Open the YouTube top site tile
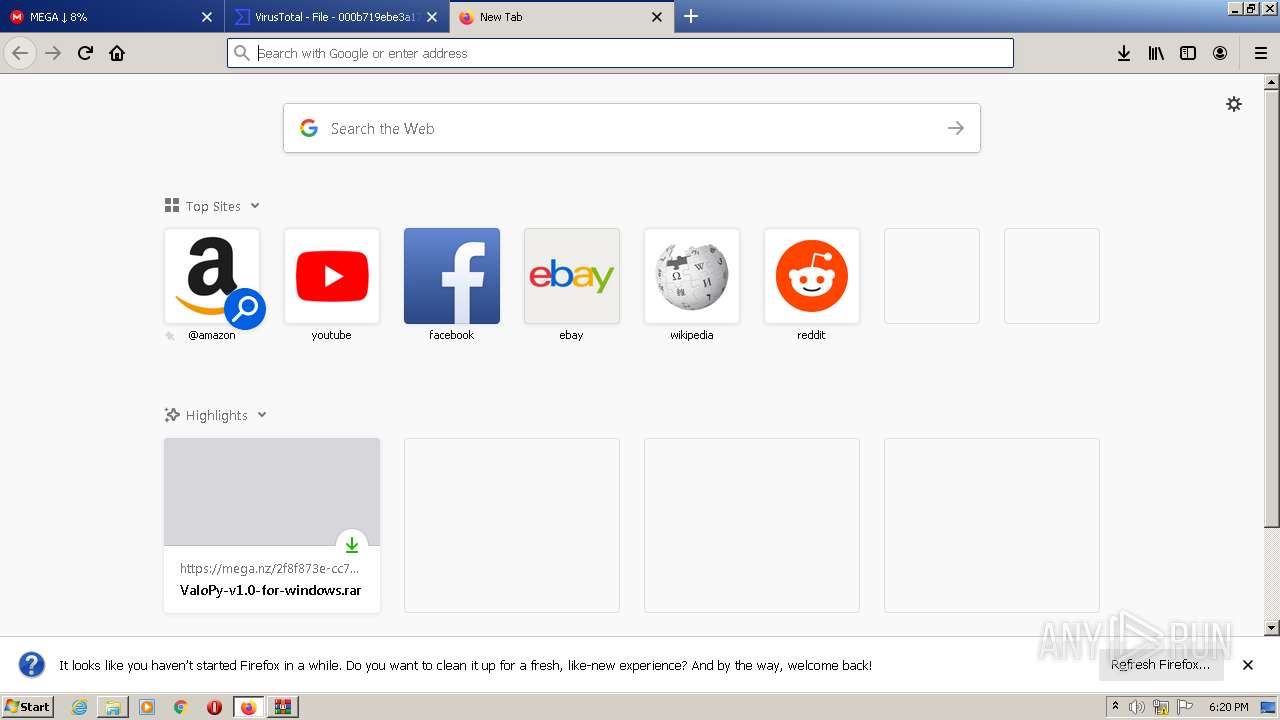 click(x=332, y=276)
